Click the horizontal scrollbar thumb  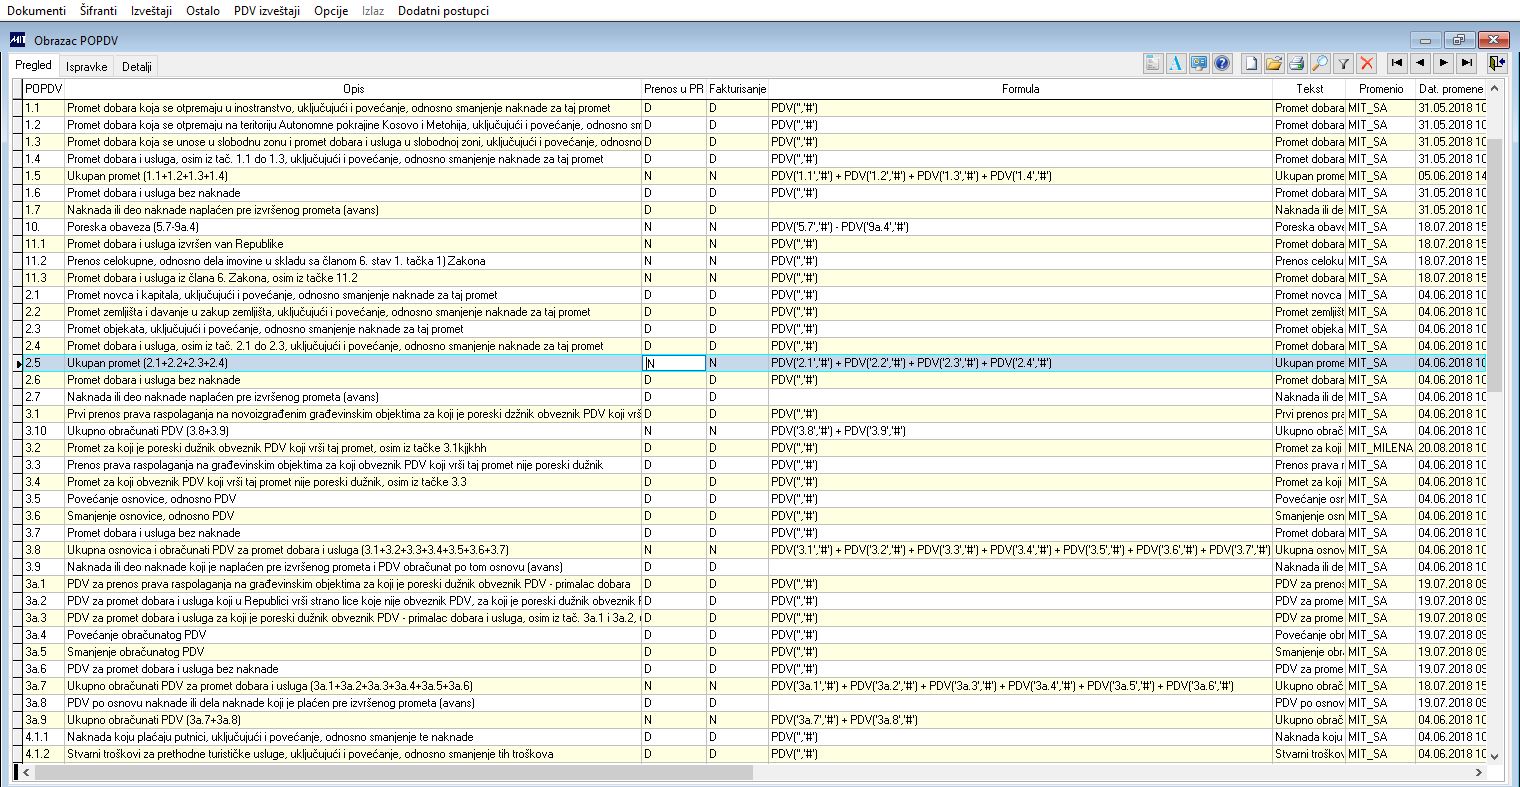[x=392, y=772]
